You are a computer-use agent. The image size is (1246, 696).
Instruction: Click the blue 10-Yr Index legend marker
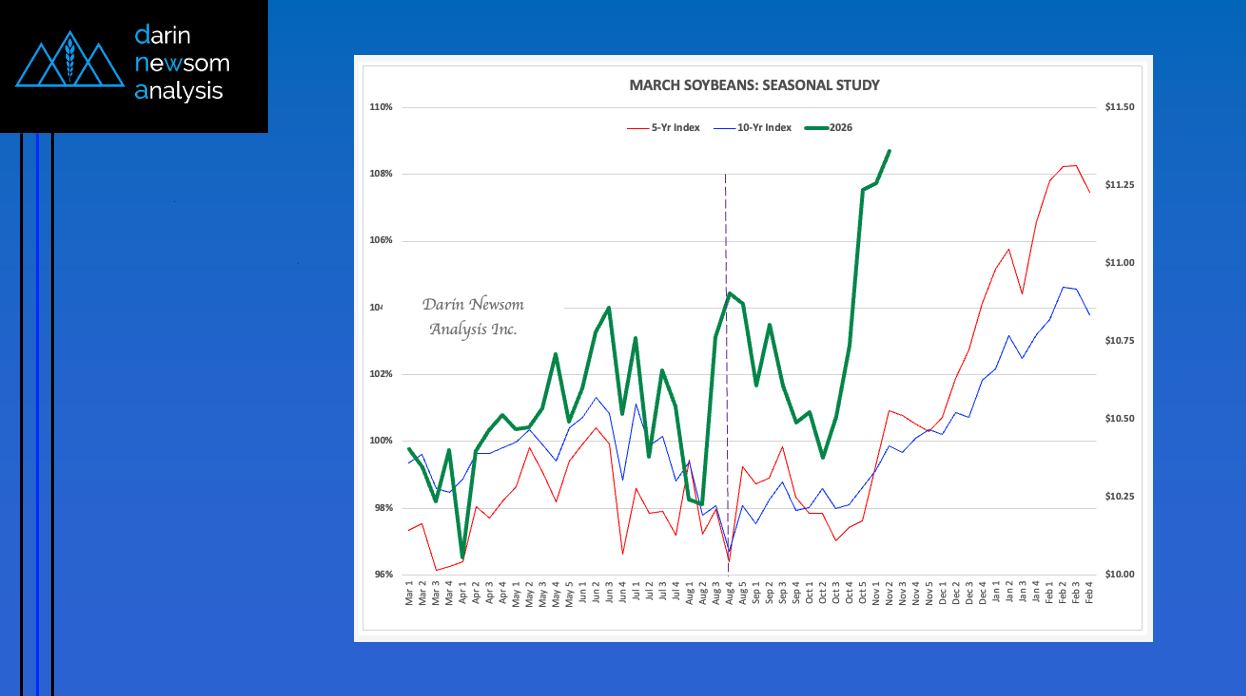point(720,128)
